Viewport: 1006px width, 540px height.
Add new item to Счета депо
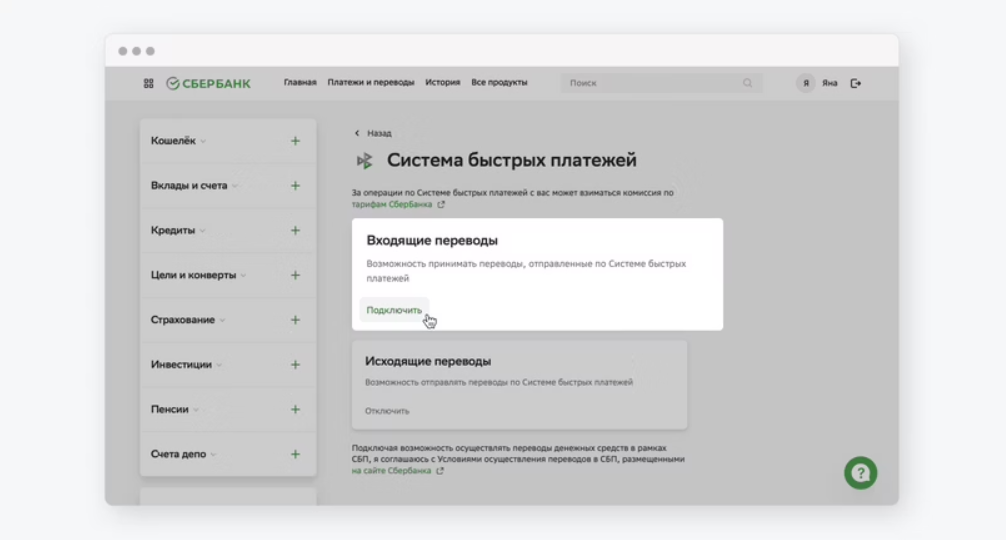[295, 454]
